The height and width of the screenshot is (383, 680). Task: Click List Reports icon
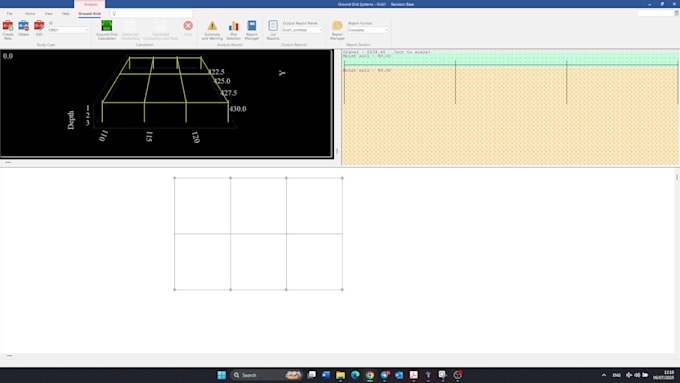[273, 30]
